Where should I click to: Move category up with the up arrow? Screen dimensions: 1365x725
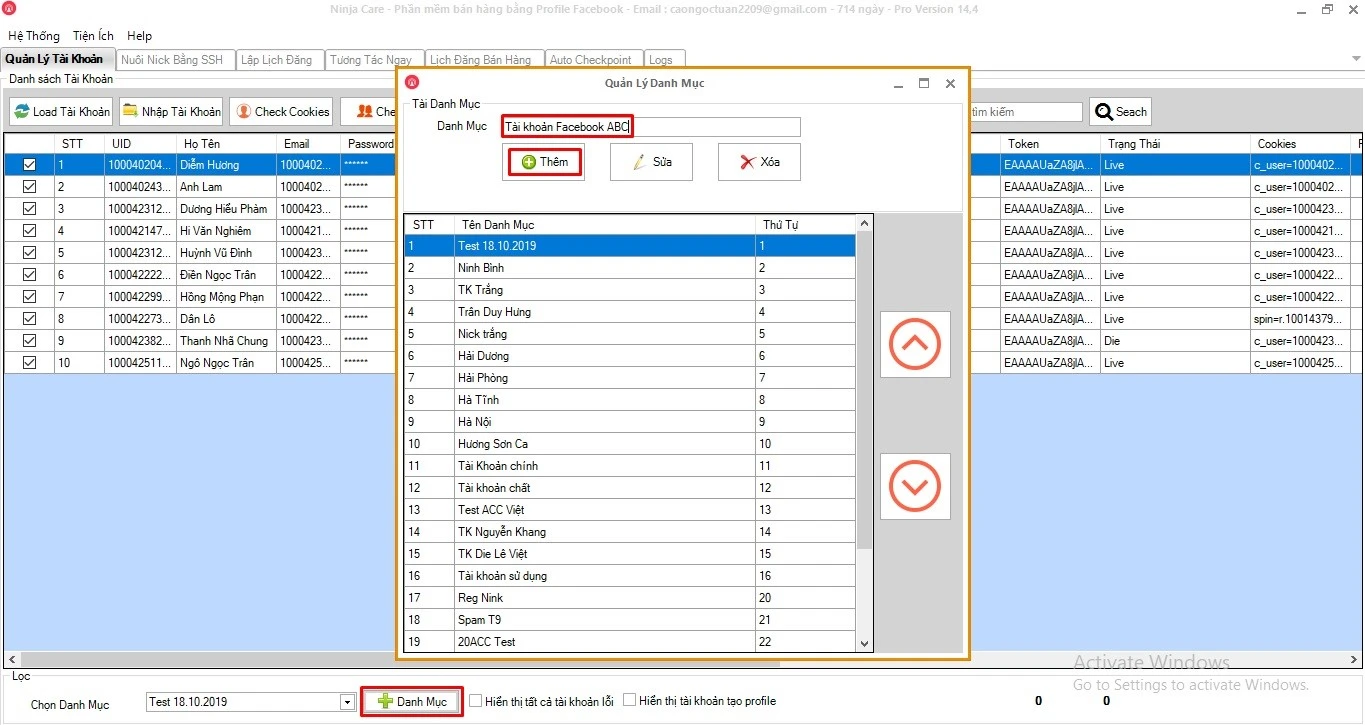tap(915, 344)
